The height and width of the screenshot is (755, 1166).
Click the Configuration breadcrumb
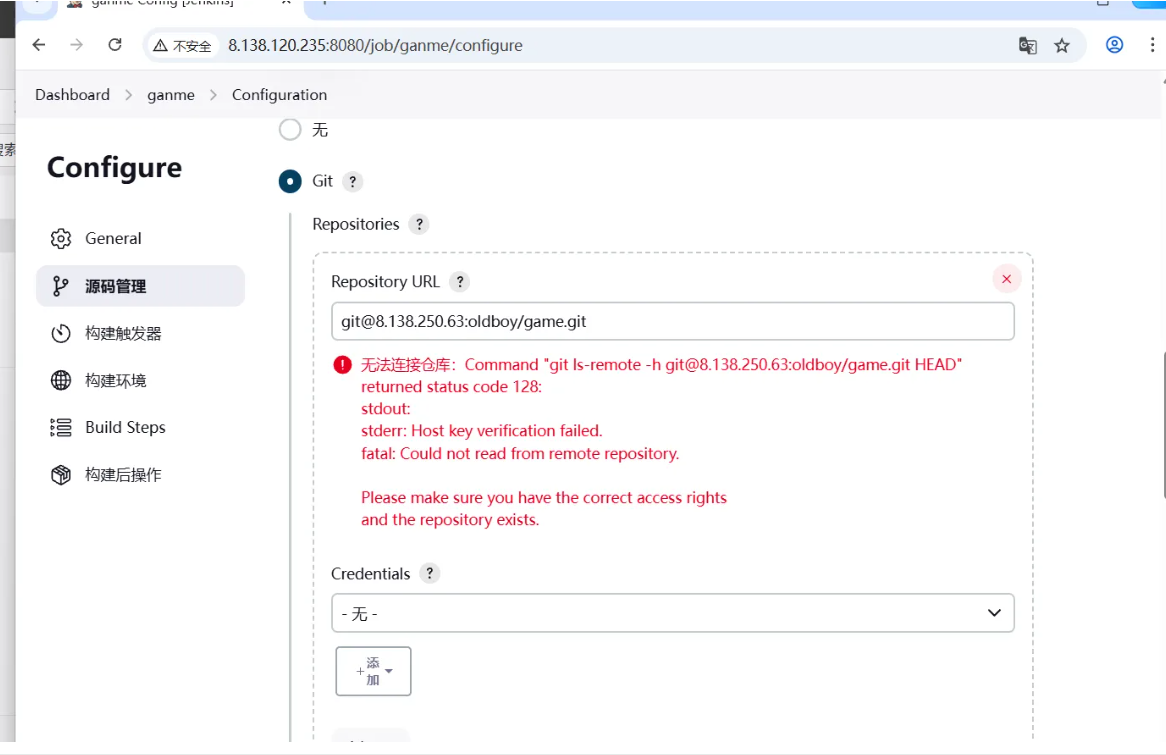280,95
